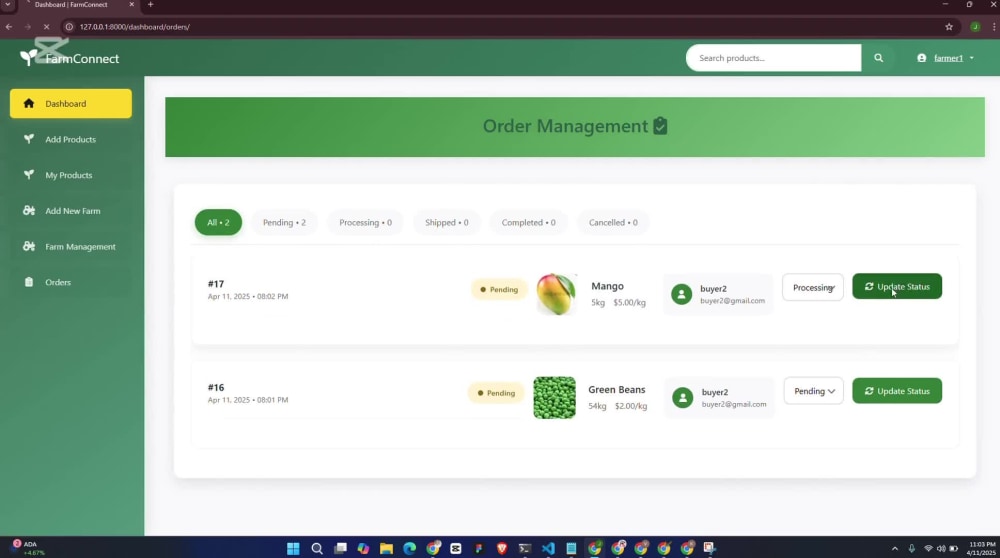Click the Pending badge on order #17

499,290
